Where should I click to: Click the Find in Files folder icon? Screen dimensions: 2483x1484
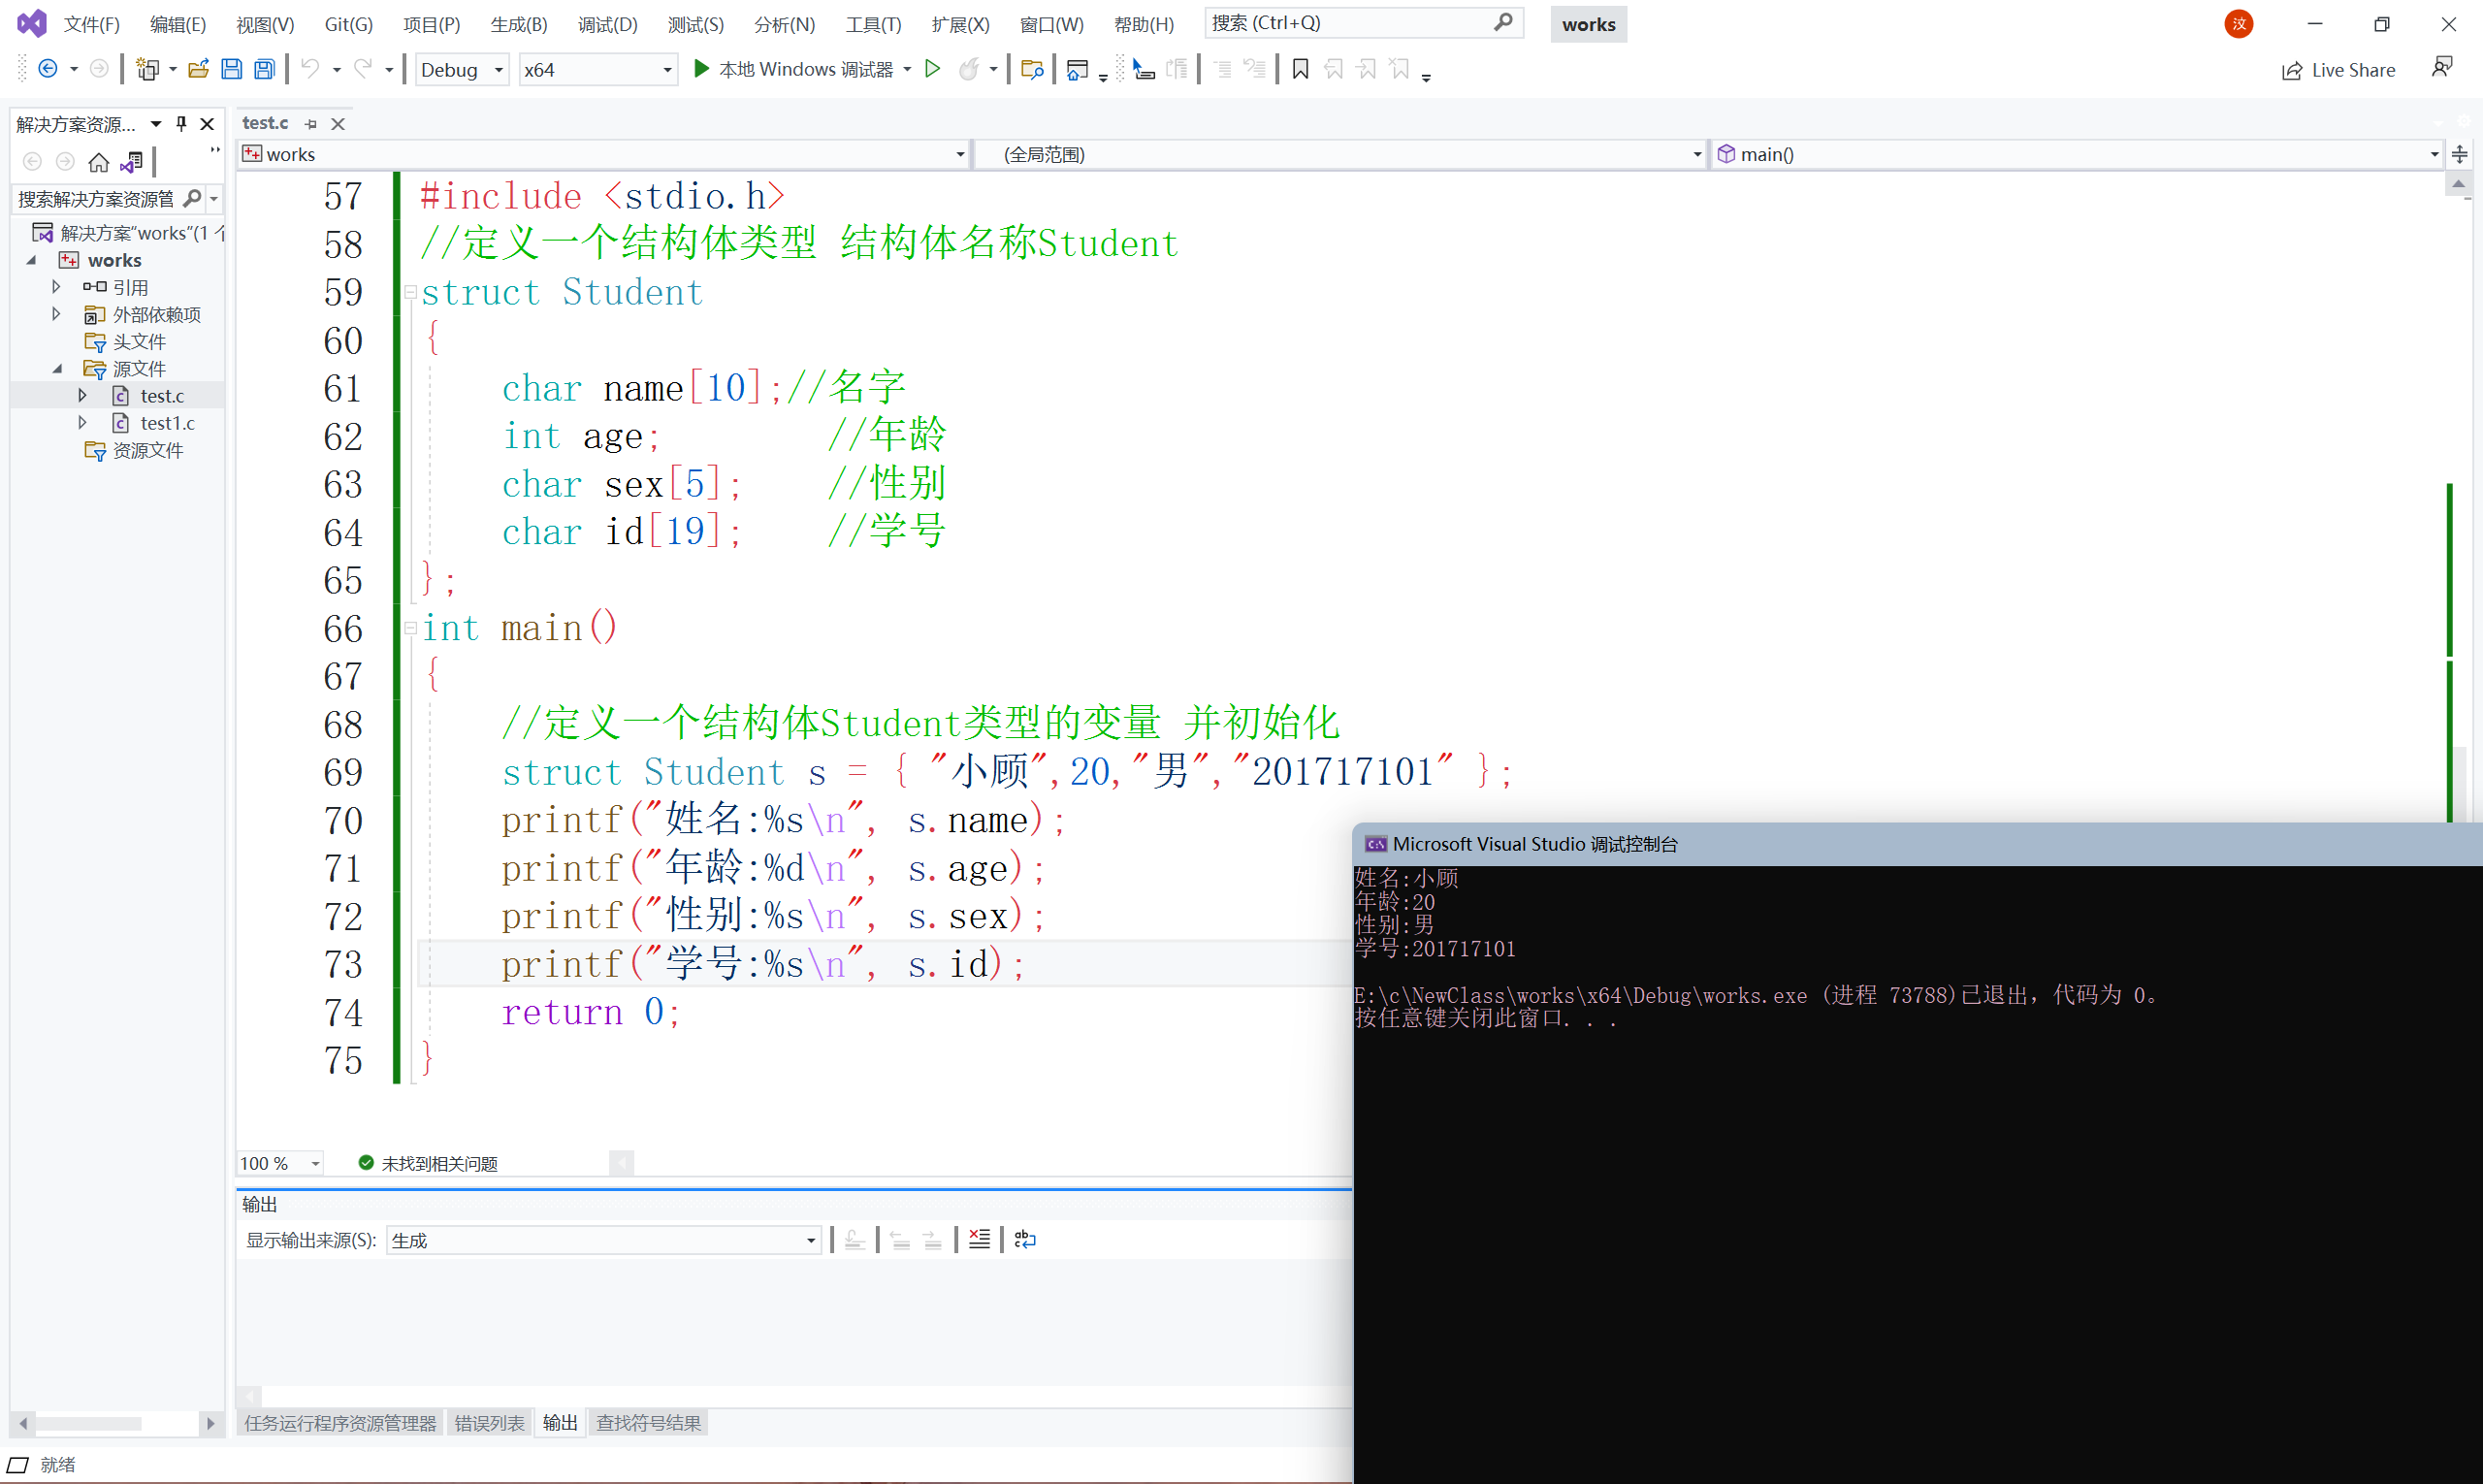(1032, 69)
